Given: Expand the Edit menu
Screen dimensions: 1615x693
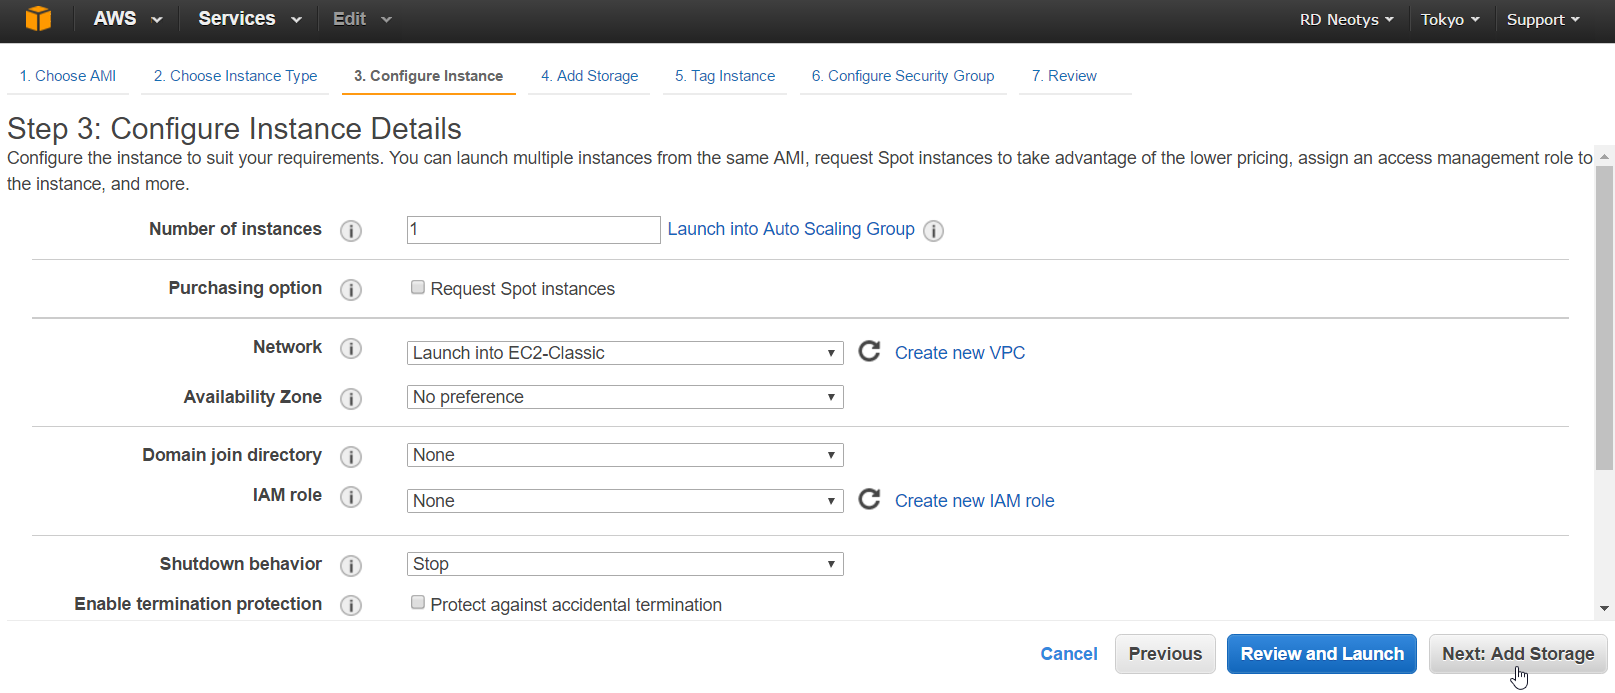Looking at the screenshot, I should click(362, 19).
